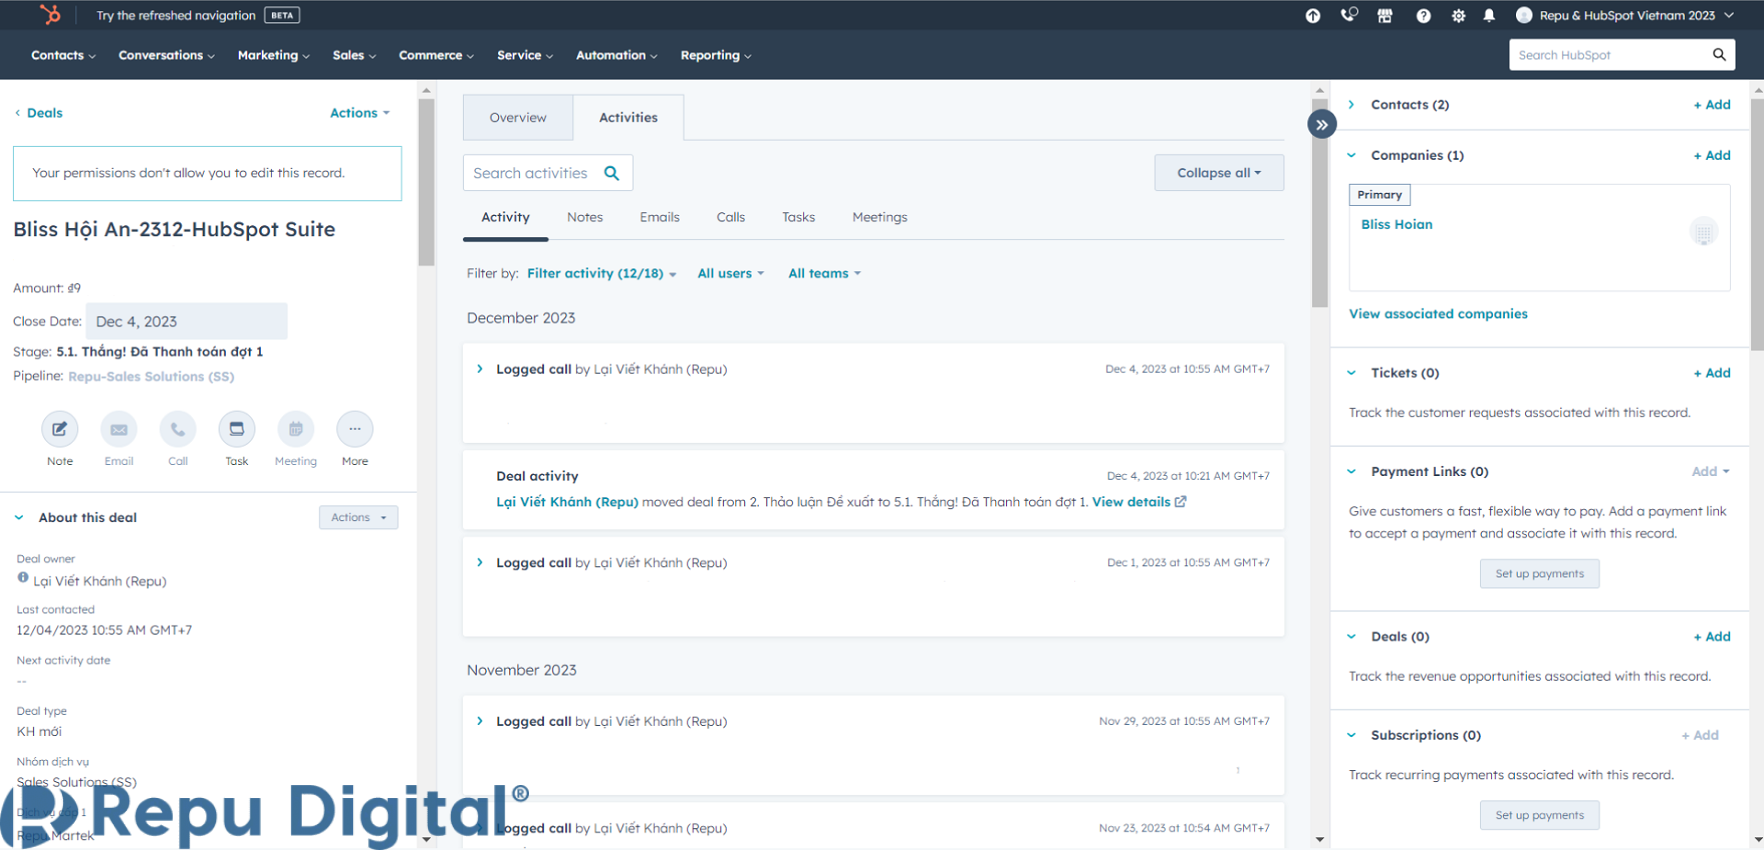Open the settings gear icon
Screen dimensions: 1764x850
pos(1458,15)
